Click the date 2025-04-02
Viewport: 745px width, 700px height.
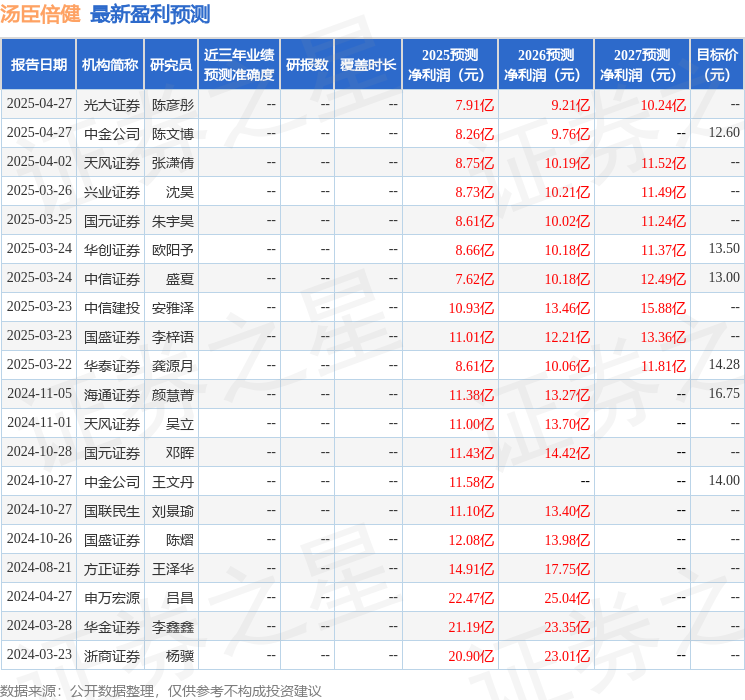39,162
